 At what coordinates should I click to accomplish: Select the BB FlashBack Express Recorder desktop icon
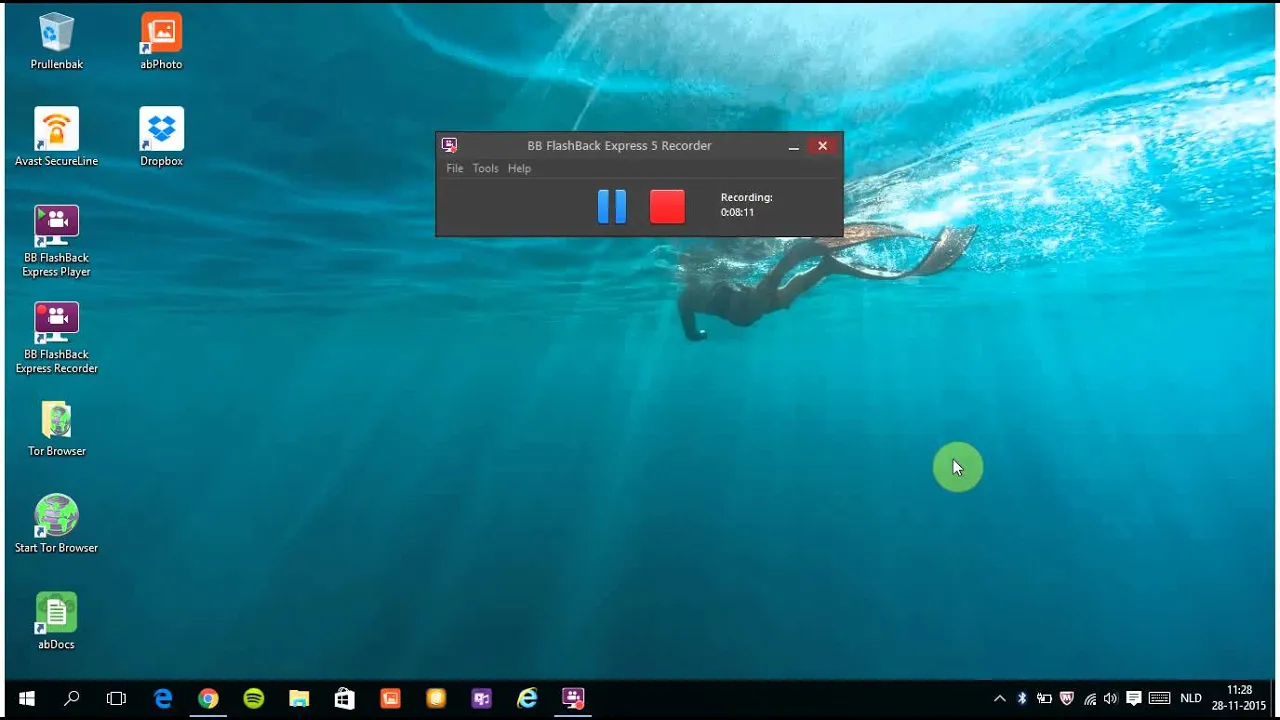tap(56, 338)
